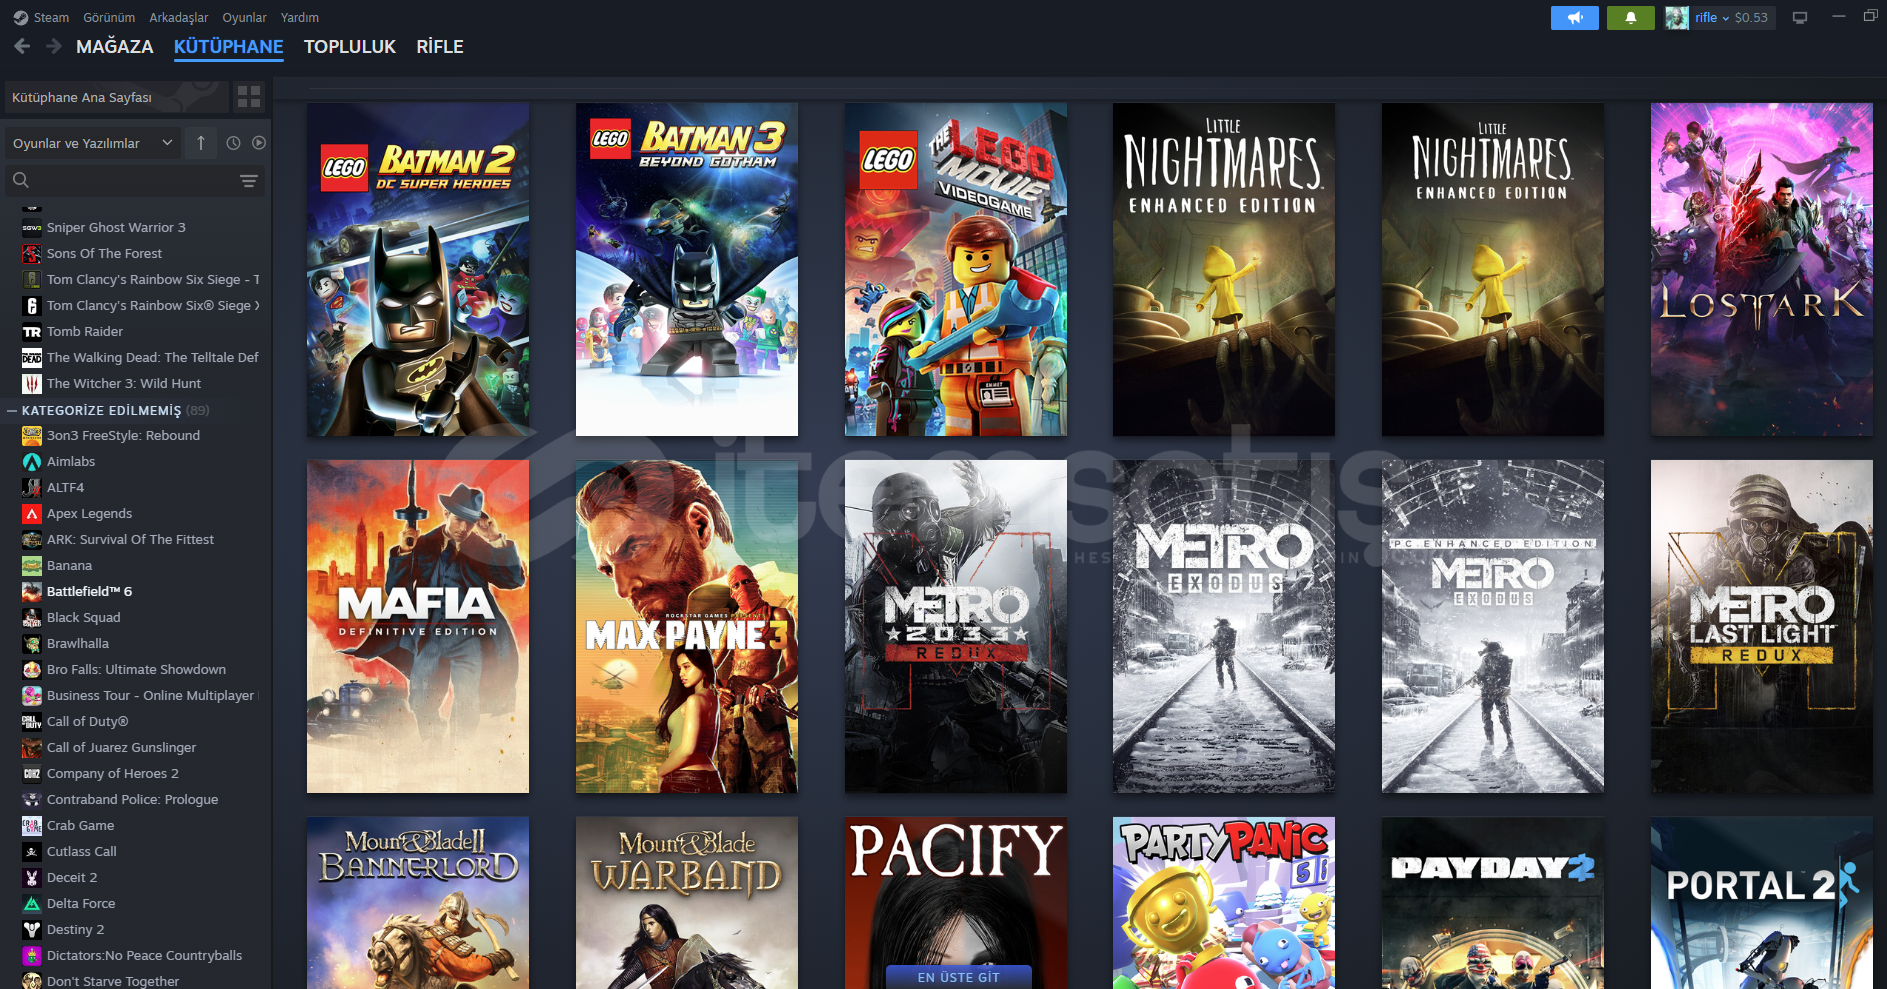Switch to Big Picture display mode icon
1887x989 pixels.
coord(1800,17)
